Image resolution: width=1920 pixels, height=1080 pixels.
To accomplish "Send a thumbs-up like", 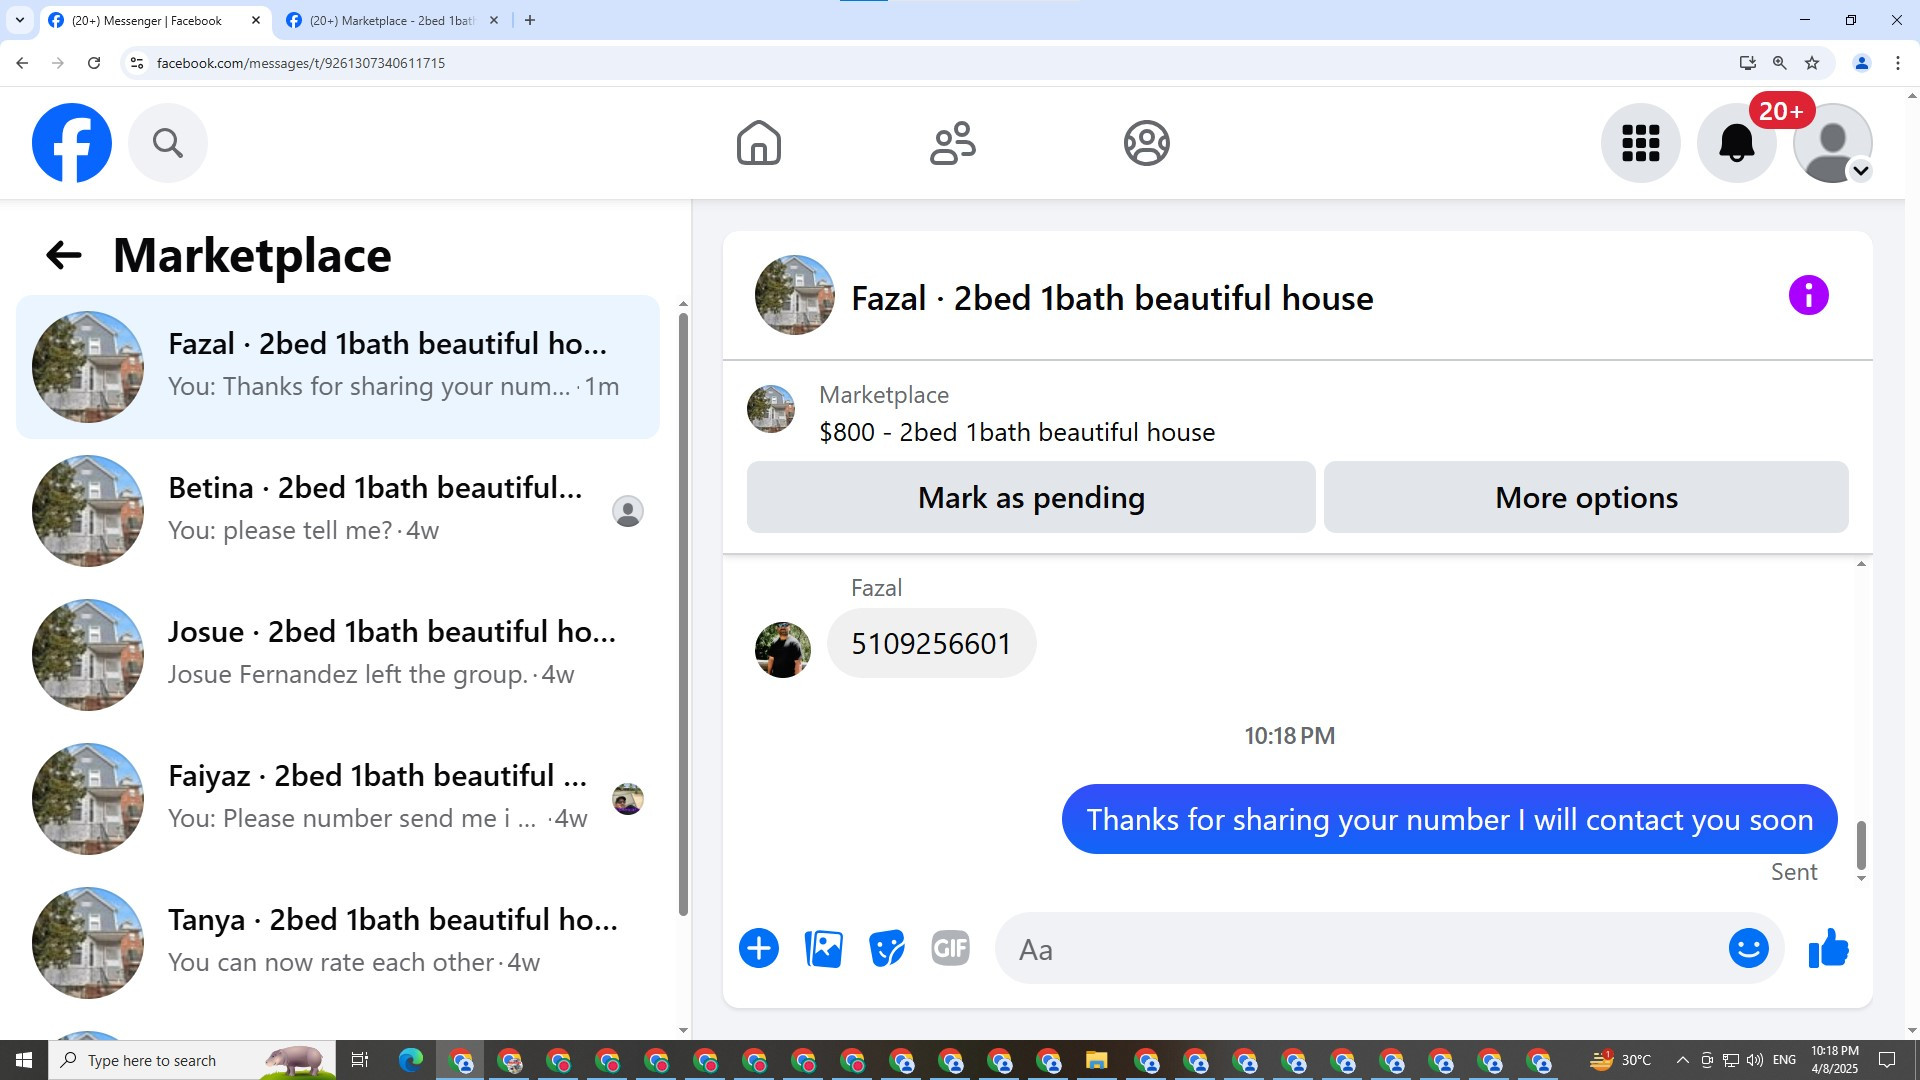I will pyautogui.click(x=1828, y=948).
